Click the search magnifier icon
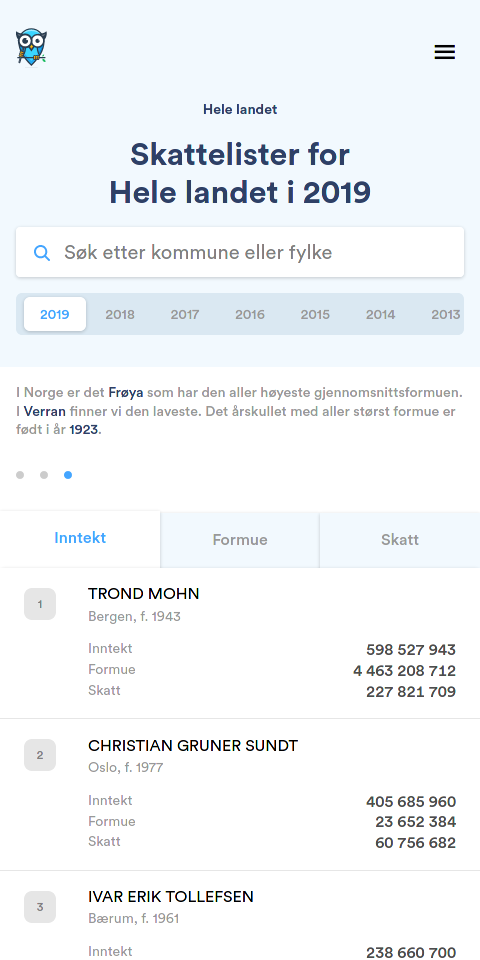The width and height of the screenshot is (480, 960). pyautogui.click(x=42, y=252)
